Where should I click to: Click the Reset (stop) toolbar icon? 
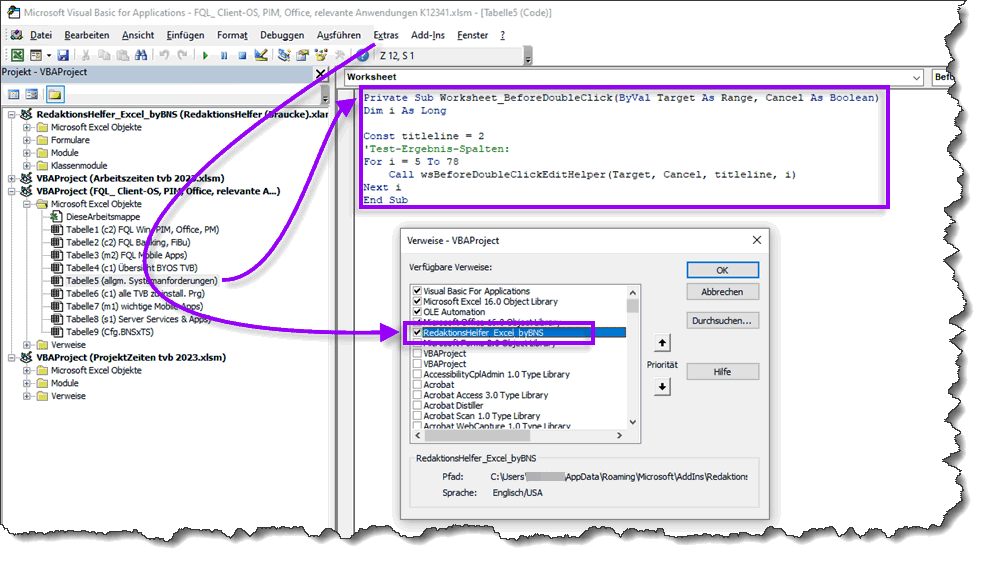pyautogui.click(x=242, y=56)
